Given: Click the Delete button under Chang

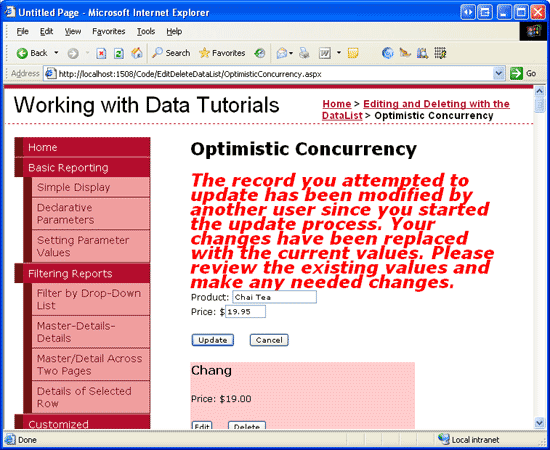Looking at the screenshot, I should coord(247,425).
